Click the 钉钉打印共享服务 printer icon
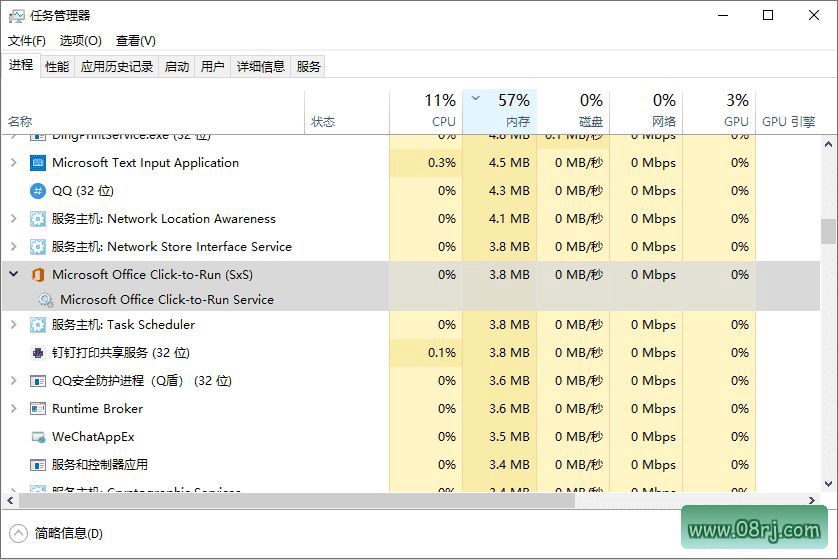The width and height of the screenshot is (838, 559). (x=38, y=353)
